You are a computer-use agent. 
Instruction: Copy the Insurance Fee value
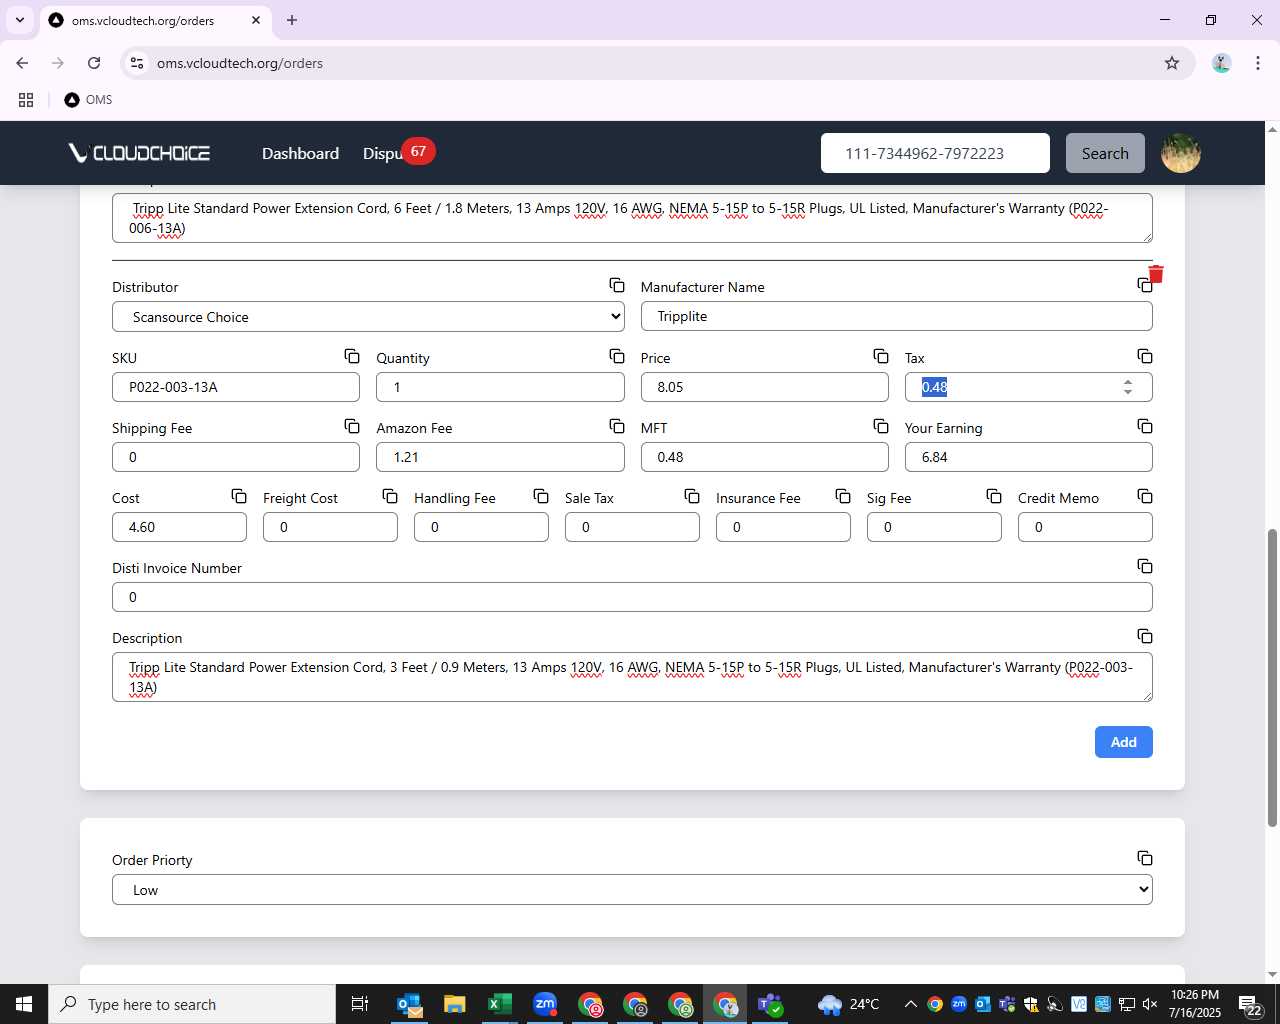pyautogui.click(x=843, y=496)
